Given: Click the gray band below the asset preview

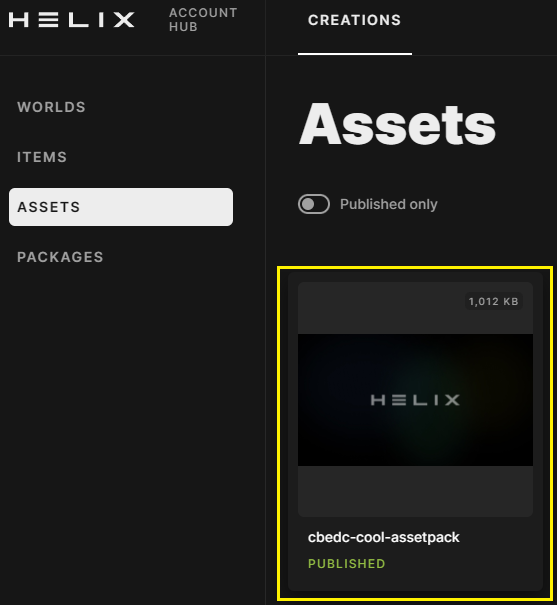Looking at the screenshot, I should 415,491.
